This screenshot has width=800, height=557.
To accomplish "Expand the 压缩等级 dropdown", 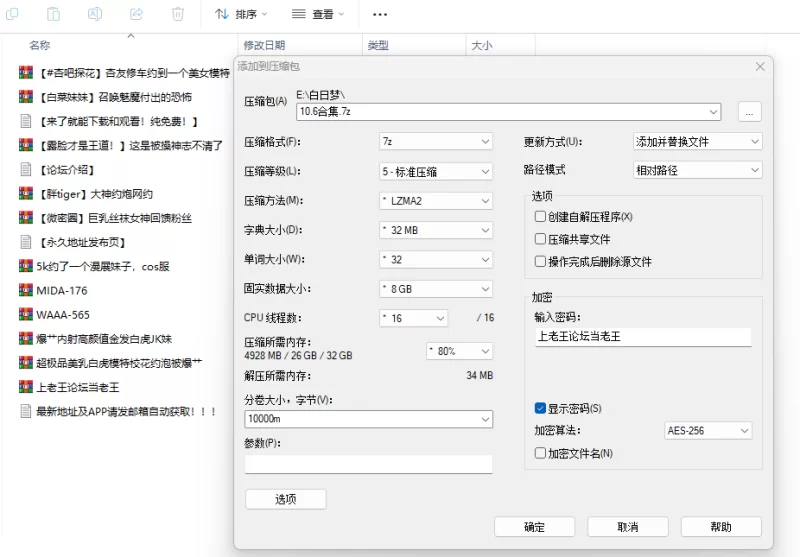I will [436, 171].
